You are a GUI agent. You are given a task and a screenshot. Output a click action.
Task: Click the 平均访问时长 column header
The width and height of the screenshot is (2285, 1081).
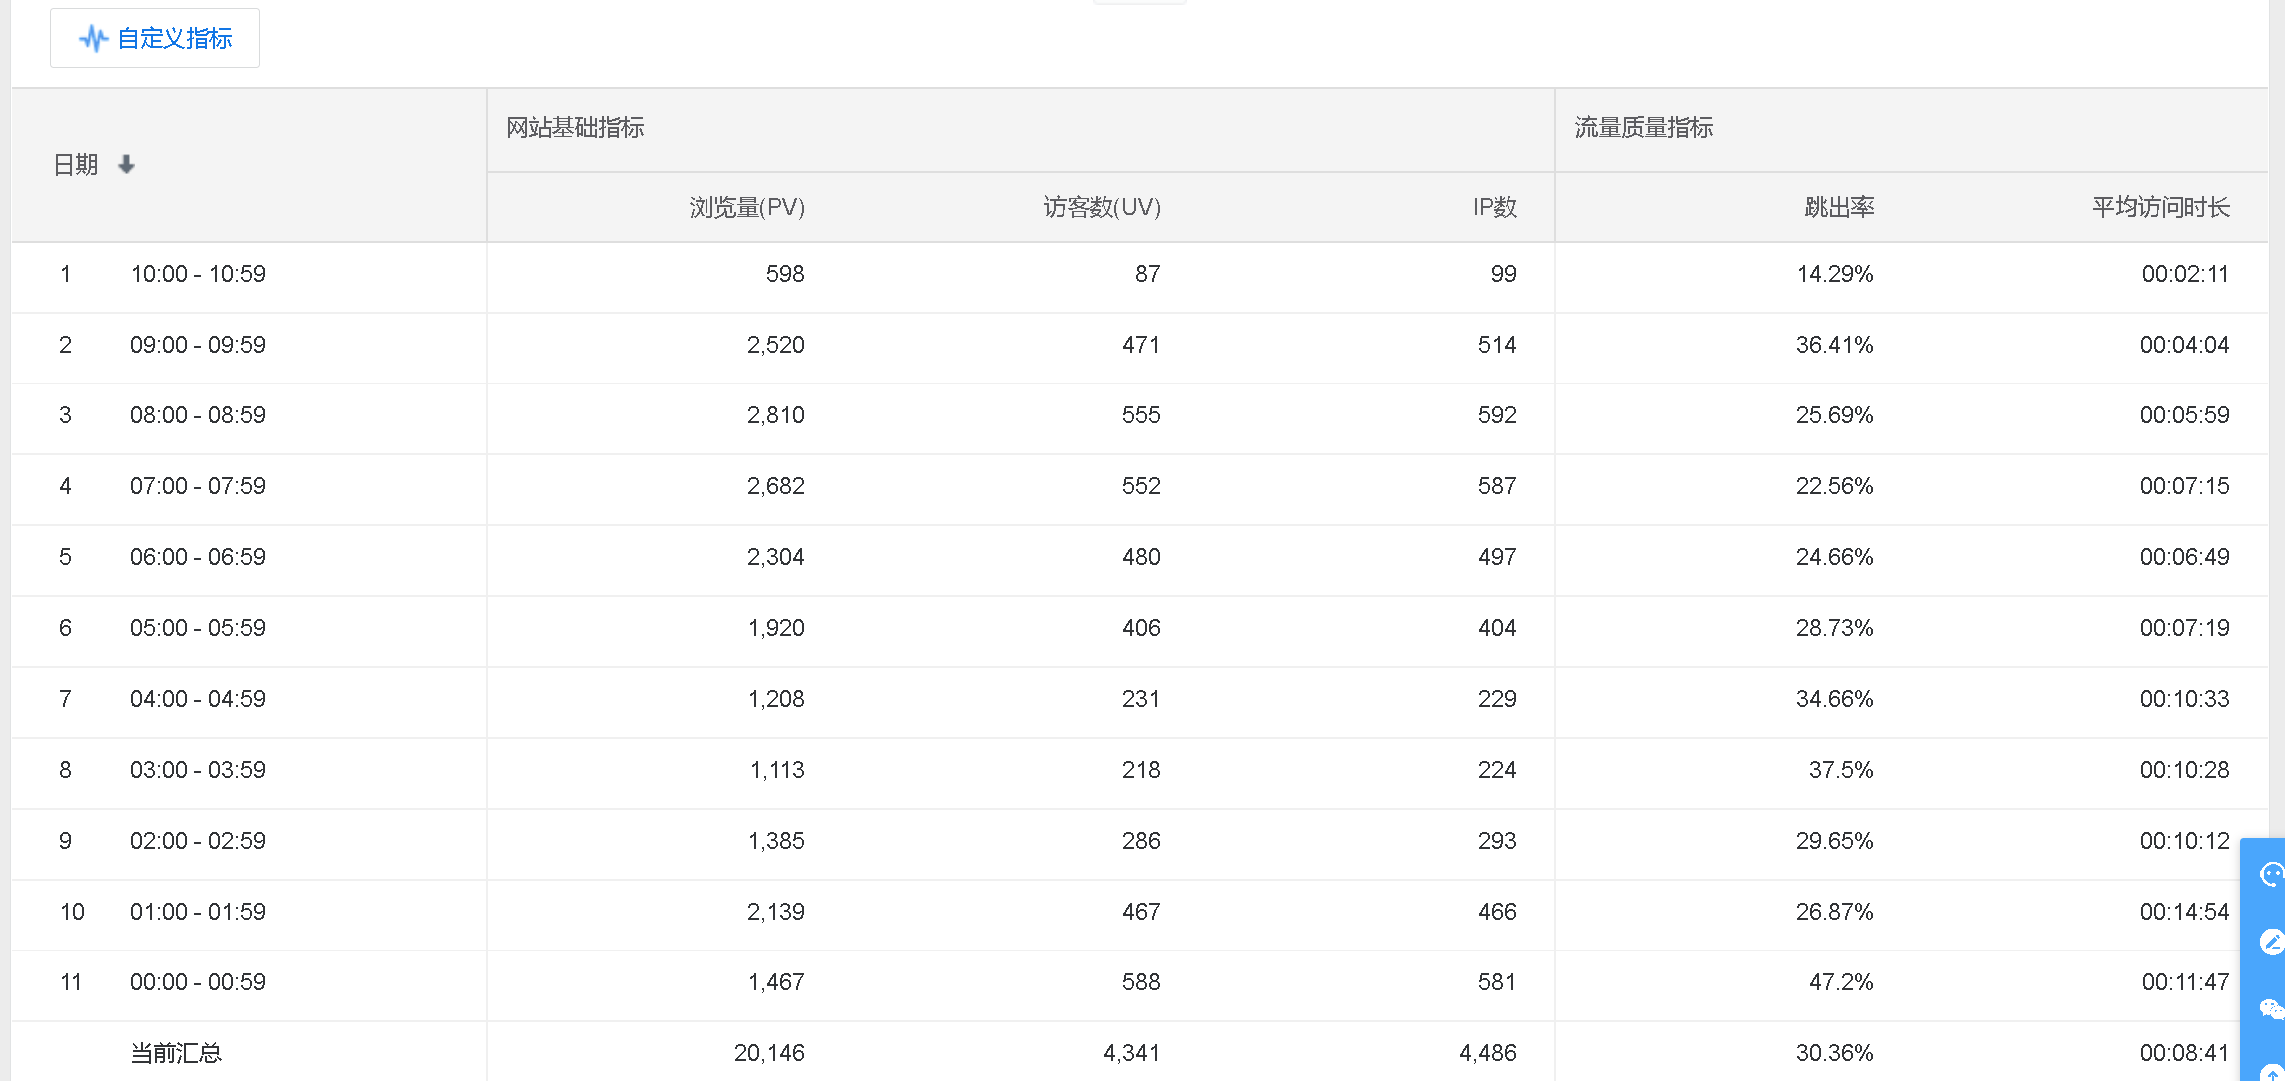(2160, 207)
